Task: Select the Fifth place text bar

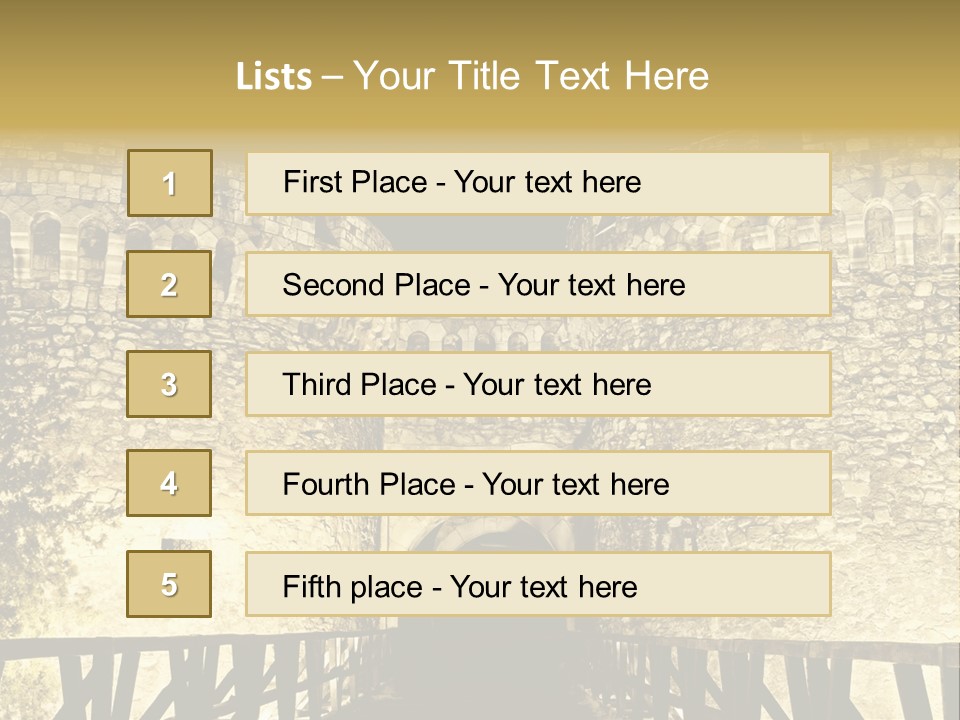Action: point(538,585)
